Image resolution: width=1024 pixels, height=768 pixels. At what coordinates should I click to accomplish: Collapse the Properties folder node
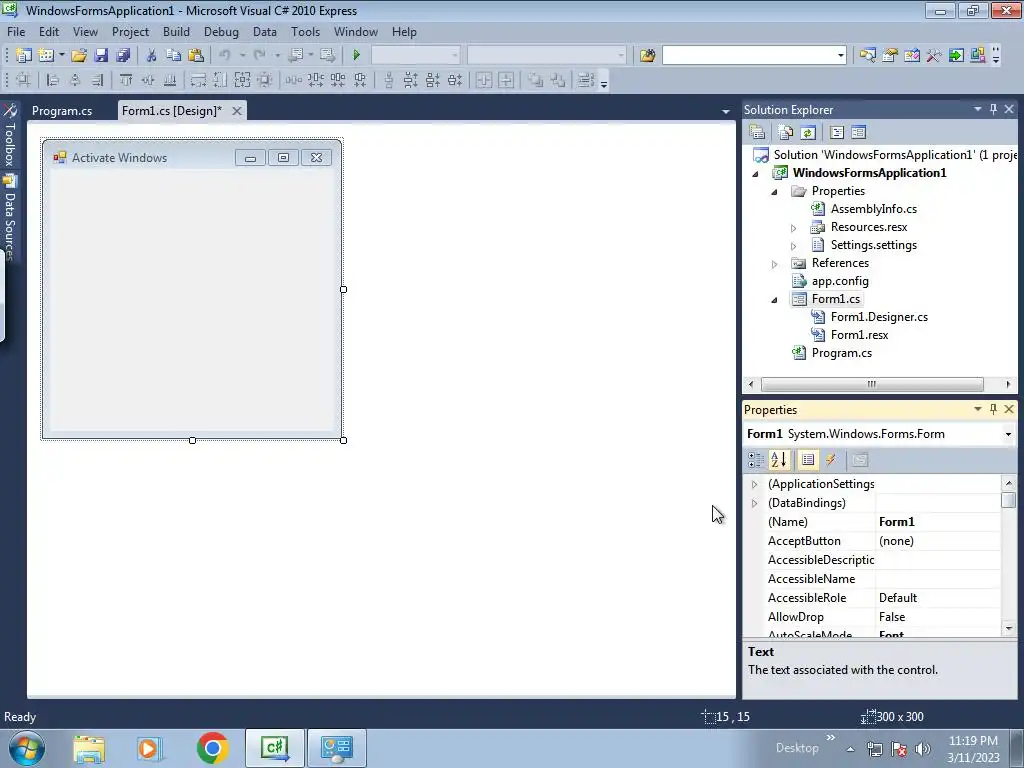[x=775, y=191]
